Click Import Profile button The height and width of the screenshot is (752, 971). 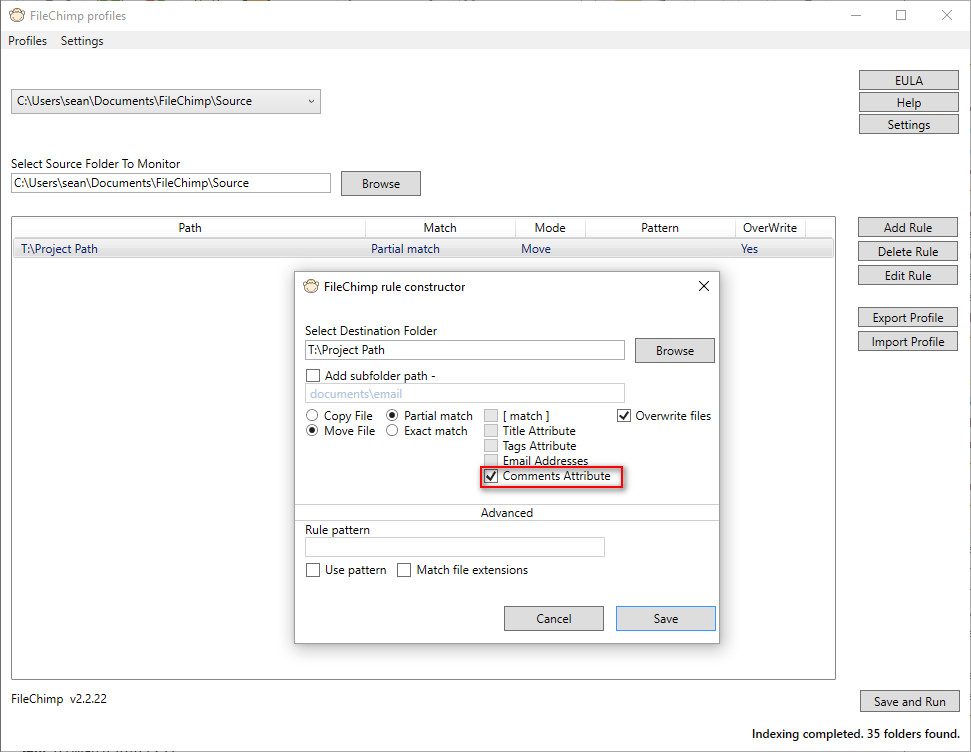point(908,342)
